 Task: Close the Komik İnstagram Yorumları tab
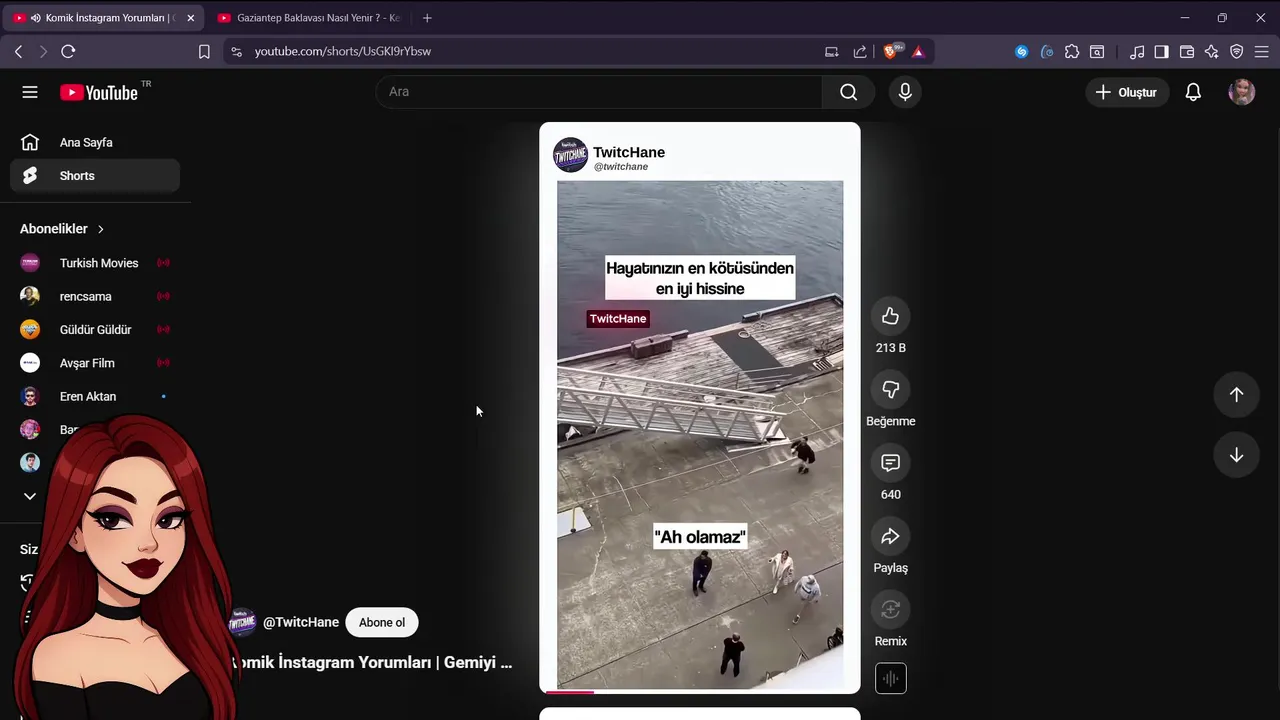pyautogui.click(x=190, y=18)
